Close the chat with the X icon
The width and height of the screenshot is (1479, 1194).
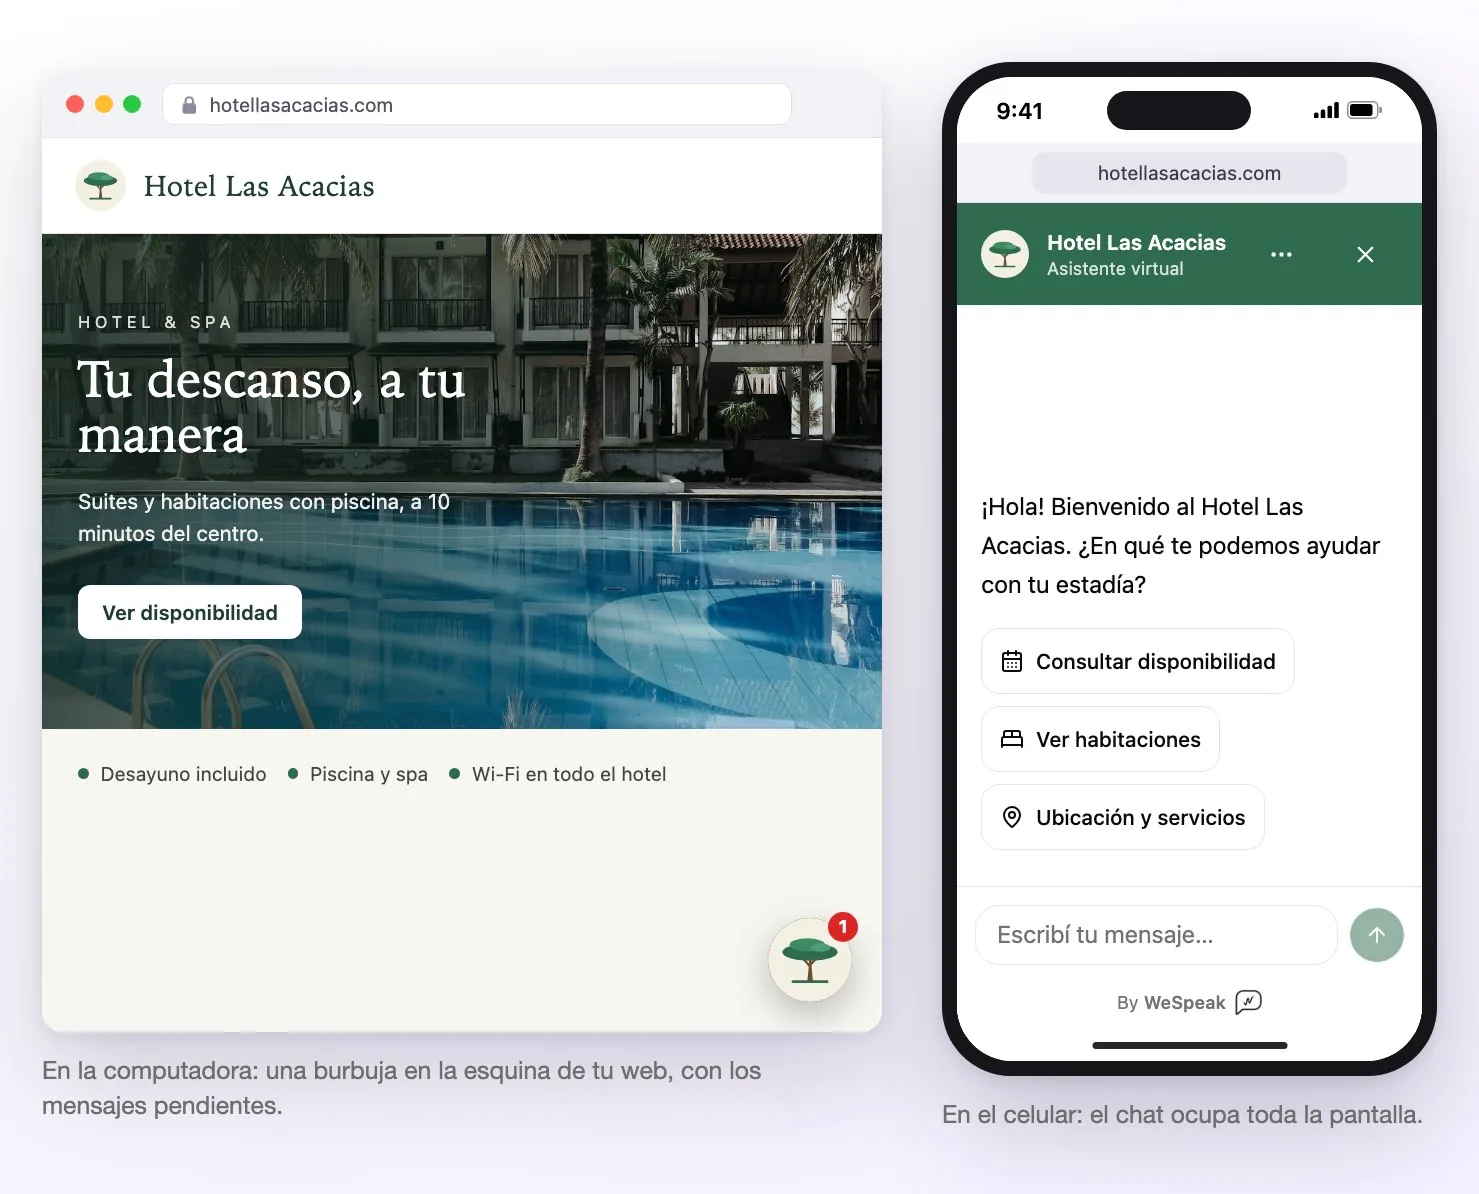pos(1365,254)
